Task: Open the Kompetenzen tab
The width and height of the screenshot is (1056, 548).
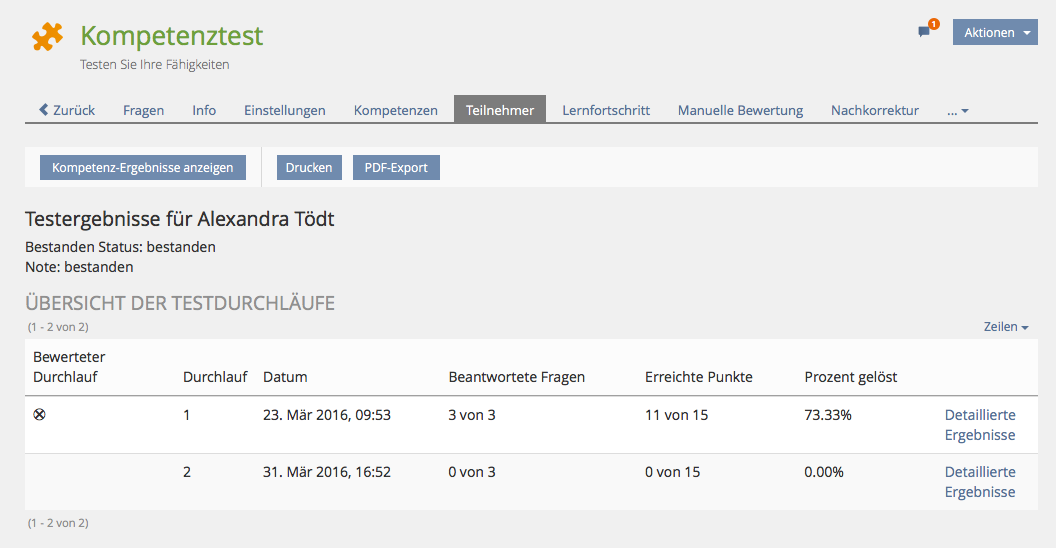Action: pyautogui.click(x=395, y=110)
